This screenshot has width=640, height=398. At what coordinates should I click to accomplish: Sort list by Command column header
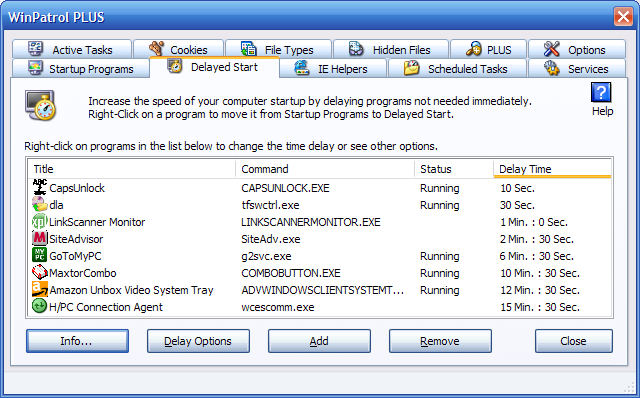(x=325, y=169)
